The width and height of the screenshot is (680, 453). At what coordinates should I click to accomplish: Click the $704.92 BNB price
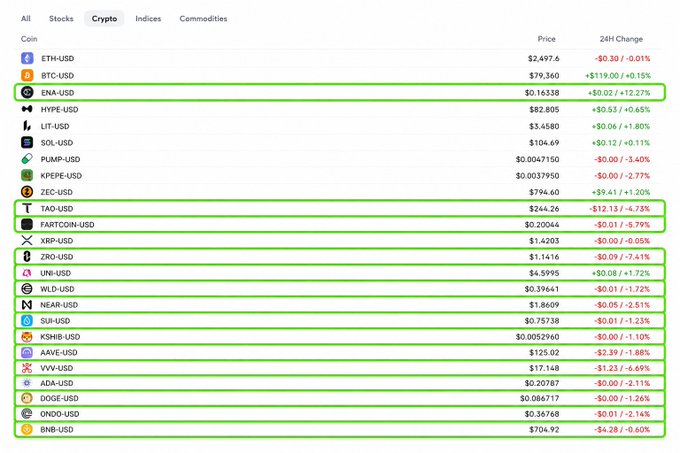(x=544, y=430)
